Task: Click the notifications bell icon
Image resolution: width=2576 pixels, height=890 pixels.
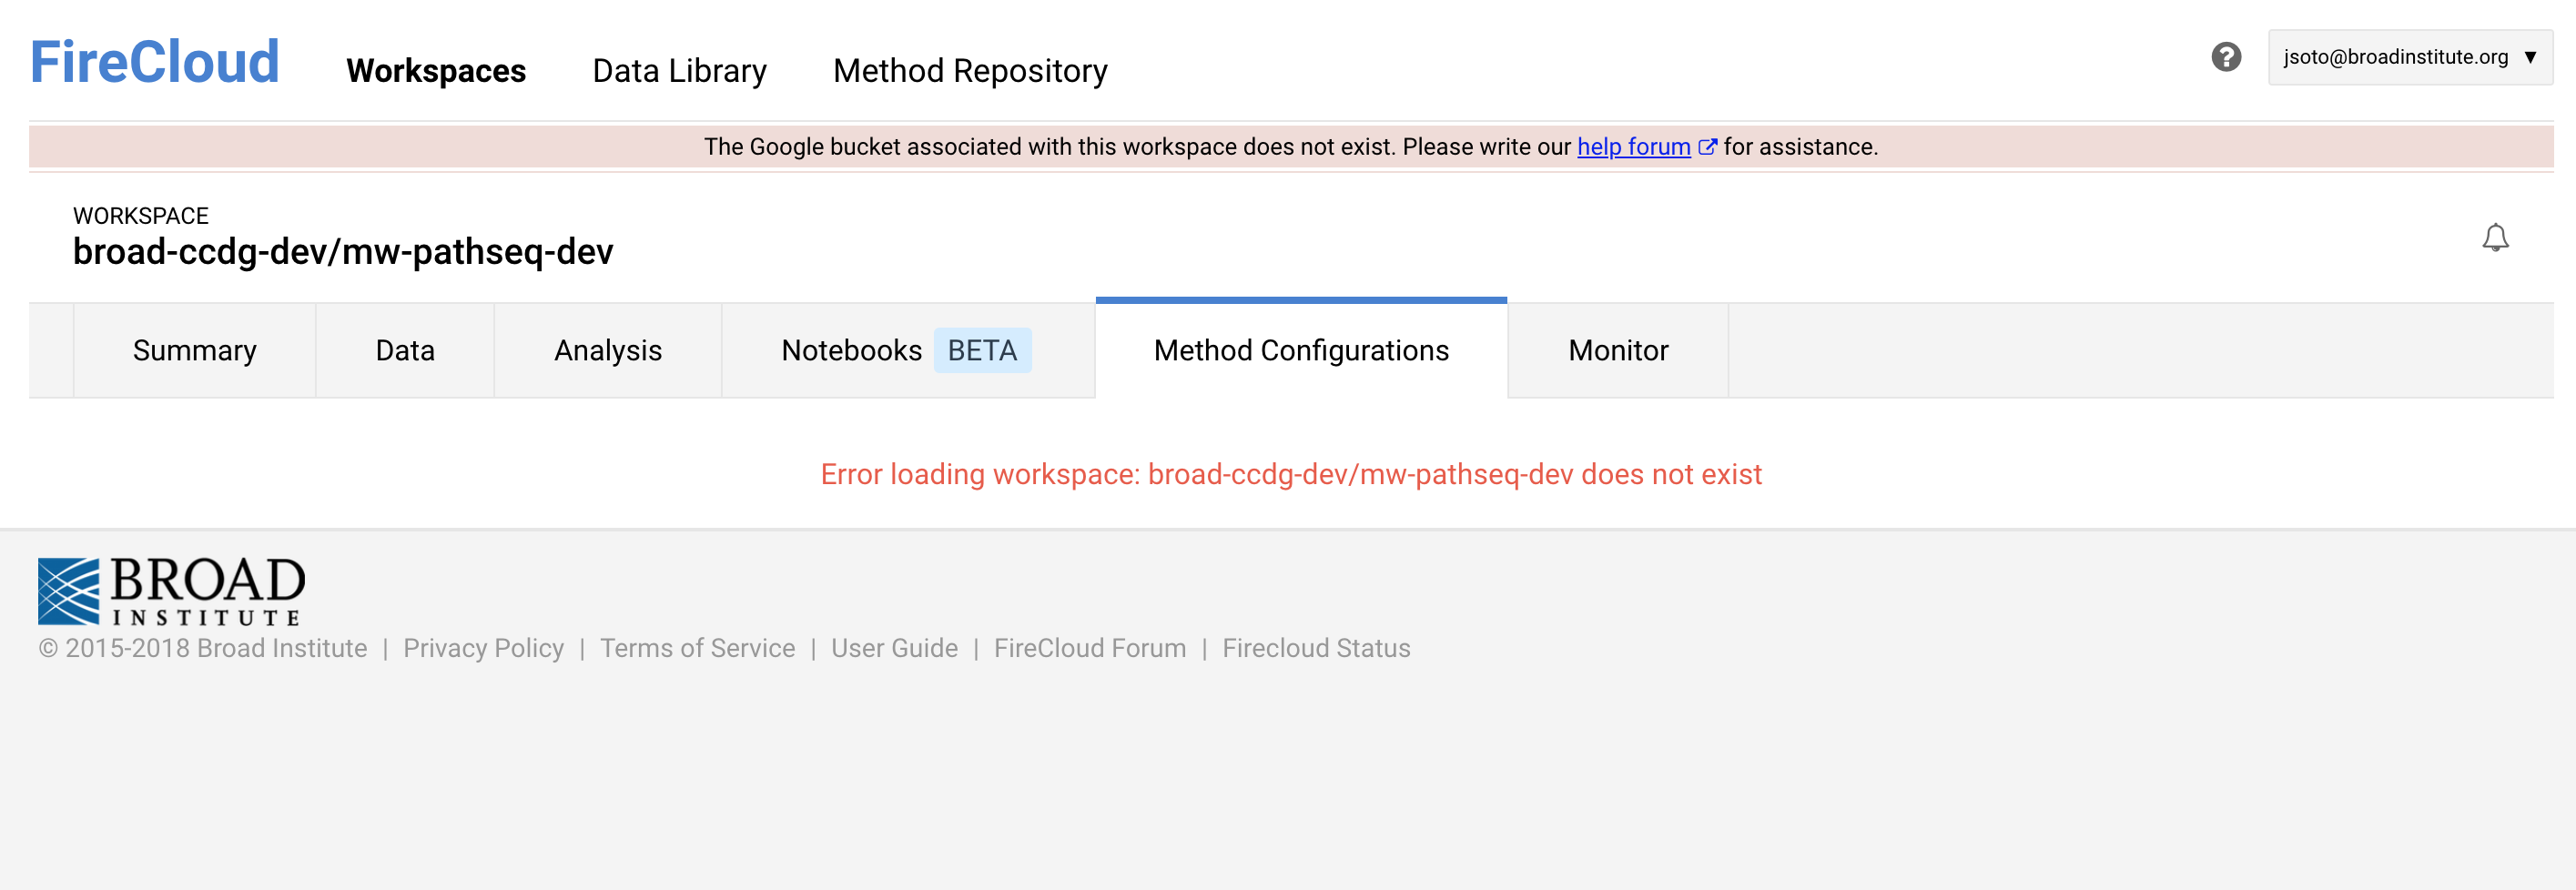Action: point(2495,238)
